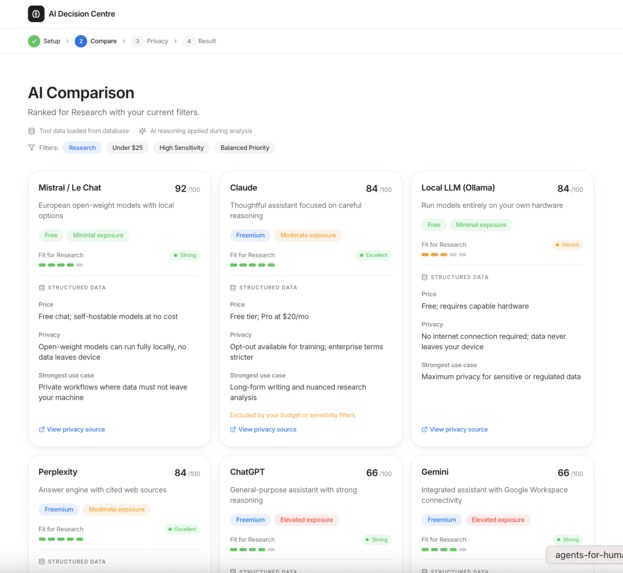Click the Local LLM orange fit rating bar
The image size is (623, 573).
[x=444, y=255]
